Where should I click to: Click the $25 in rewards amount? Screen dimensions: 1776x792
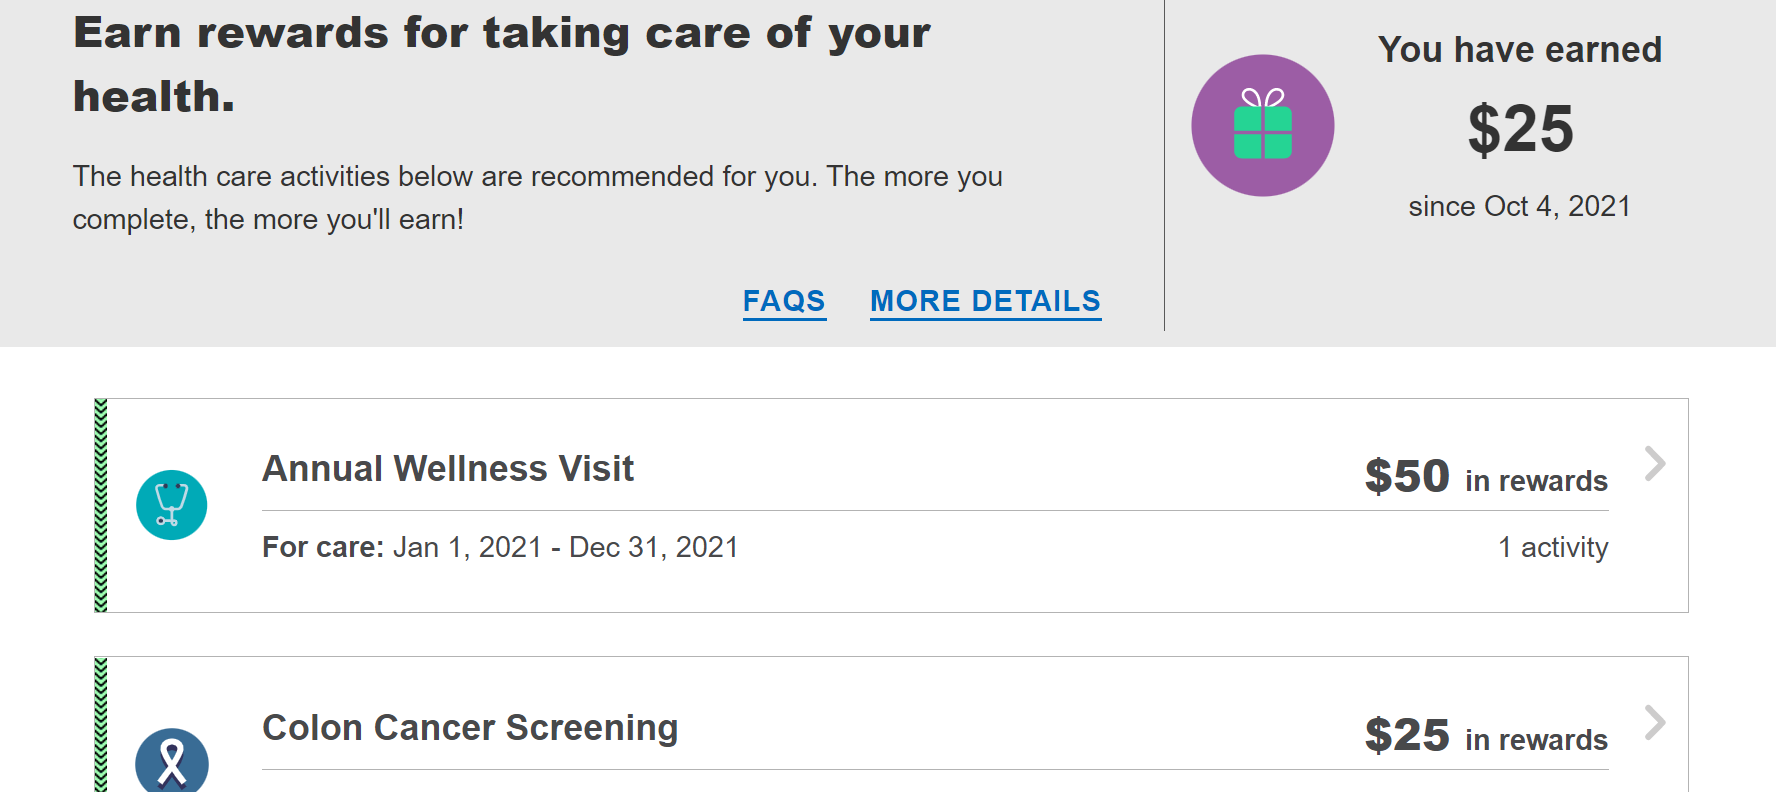click(x=1486, y=736)
